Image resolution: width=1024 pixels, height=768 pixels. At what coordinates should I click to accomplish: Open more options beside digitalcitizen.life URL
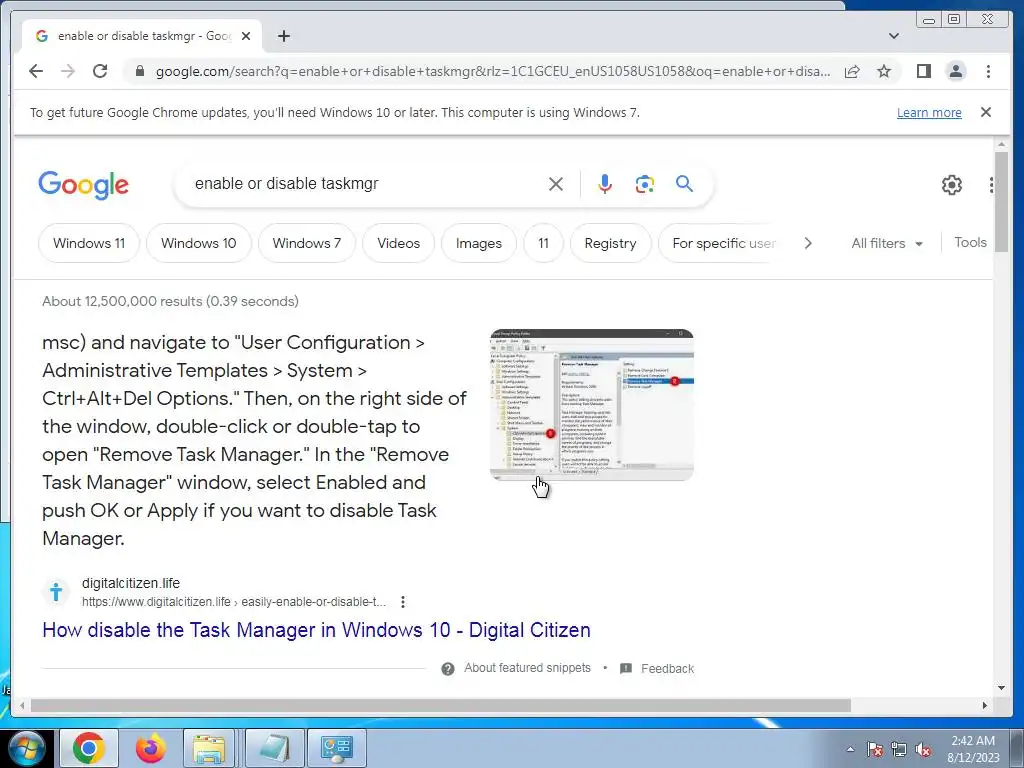click(x=403, y=601)
